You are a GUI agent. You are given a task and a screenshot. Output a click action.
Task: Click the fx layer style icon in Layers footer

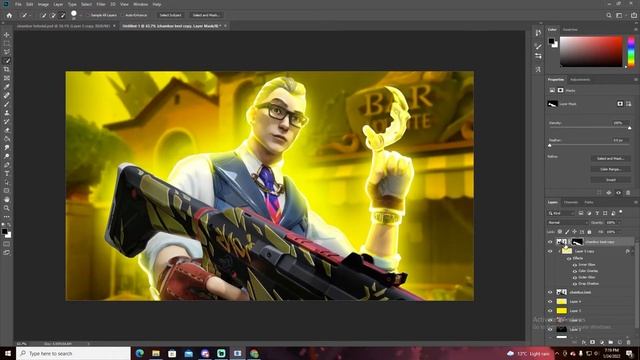click(584, 342)
